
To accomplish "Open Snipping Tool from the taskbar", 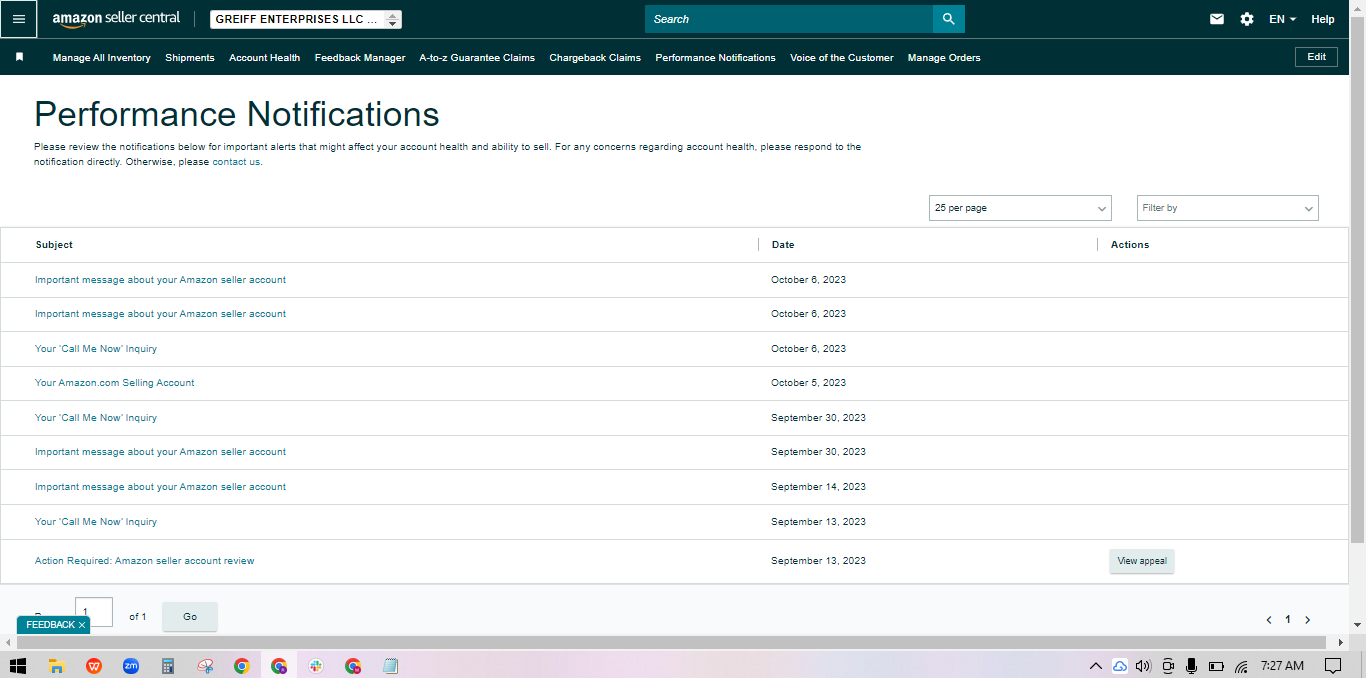I will tap(205, 666).
